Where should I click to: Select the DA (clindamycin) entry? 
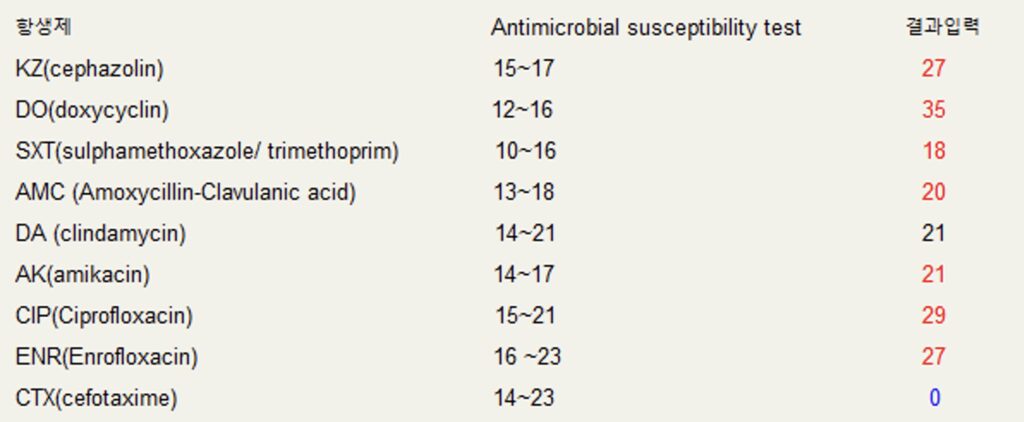(101, 233)
